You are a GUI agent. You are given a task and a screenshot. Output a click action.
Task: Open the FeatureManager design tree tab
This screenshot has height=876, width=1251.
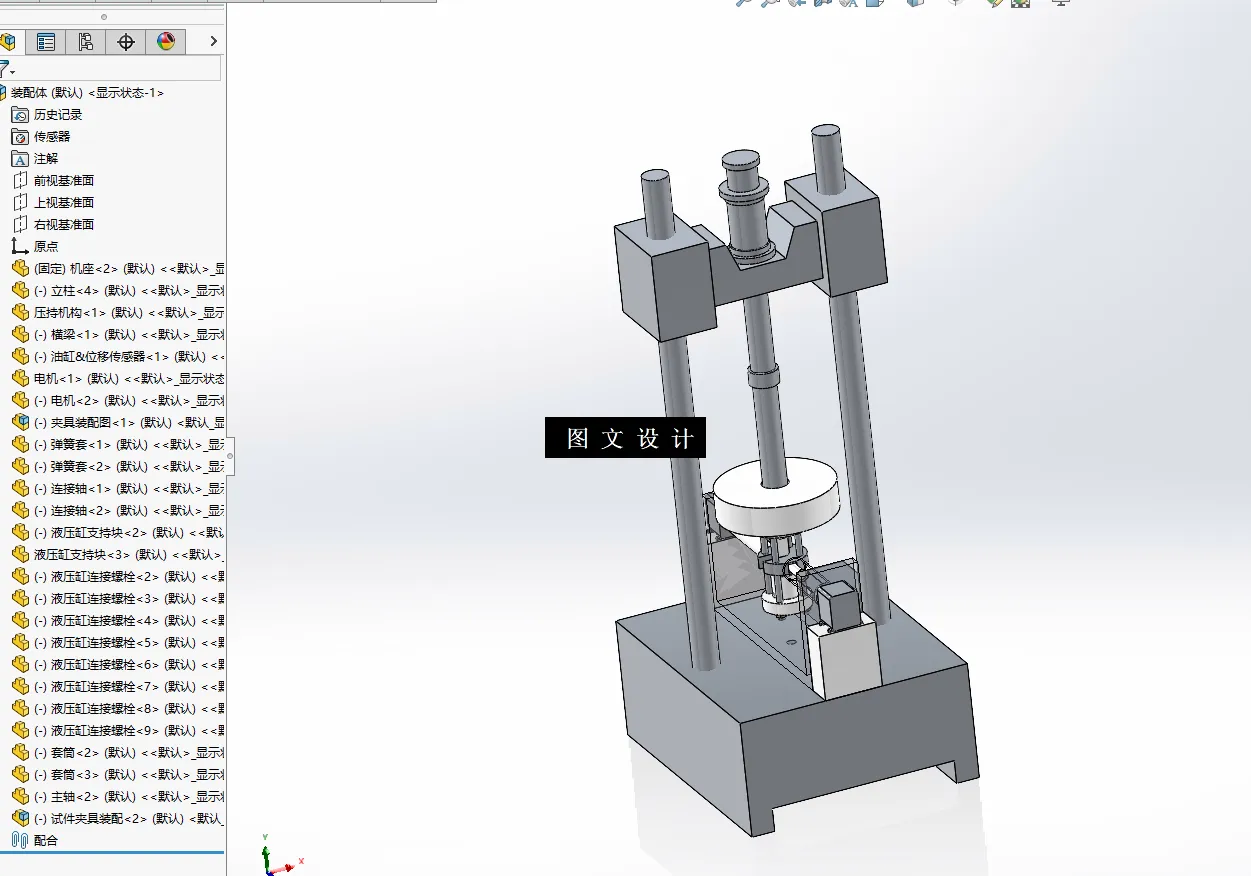(x=9, y=42)
